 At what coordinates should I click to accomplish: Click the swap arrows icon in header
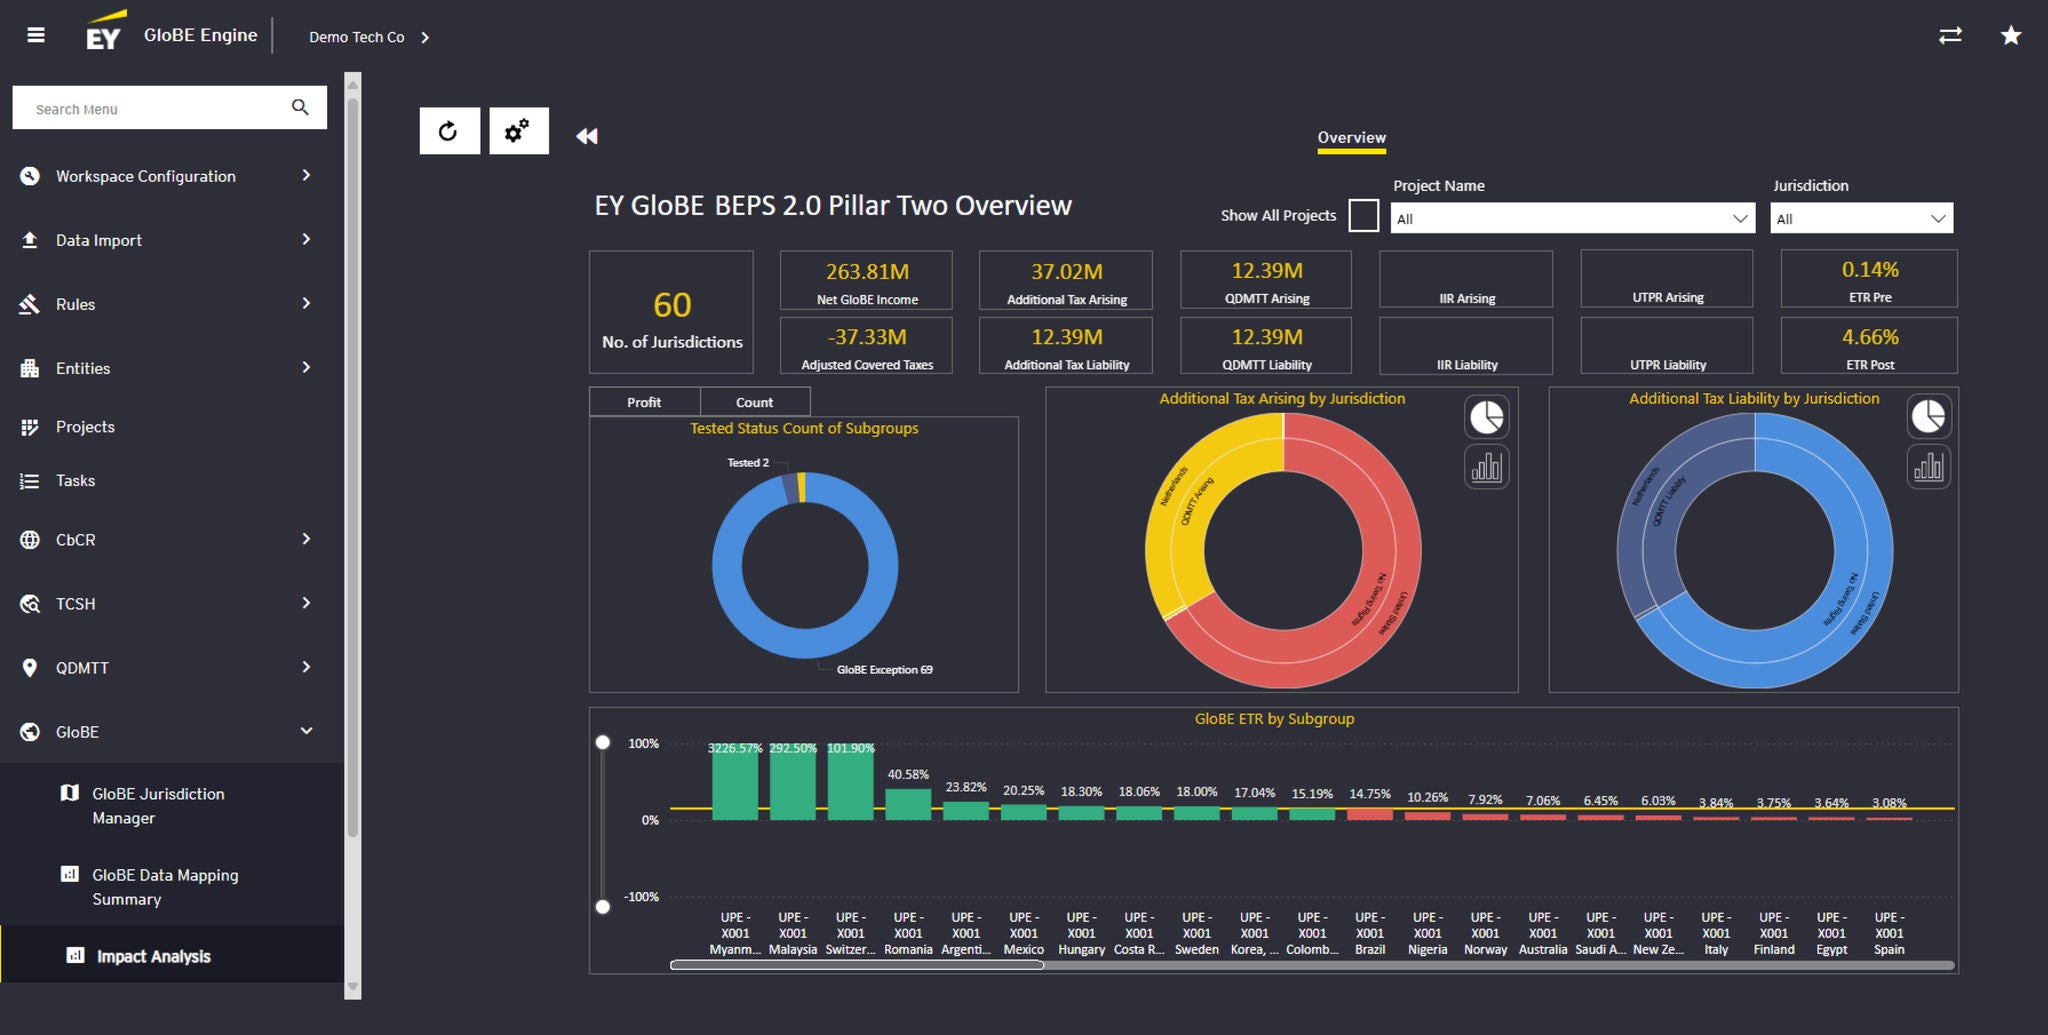[x=1950, y=36]
